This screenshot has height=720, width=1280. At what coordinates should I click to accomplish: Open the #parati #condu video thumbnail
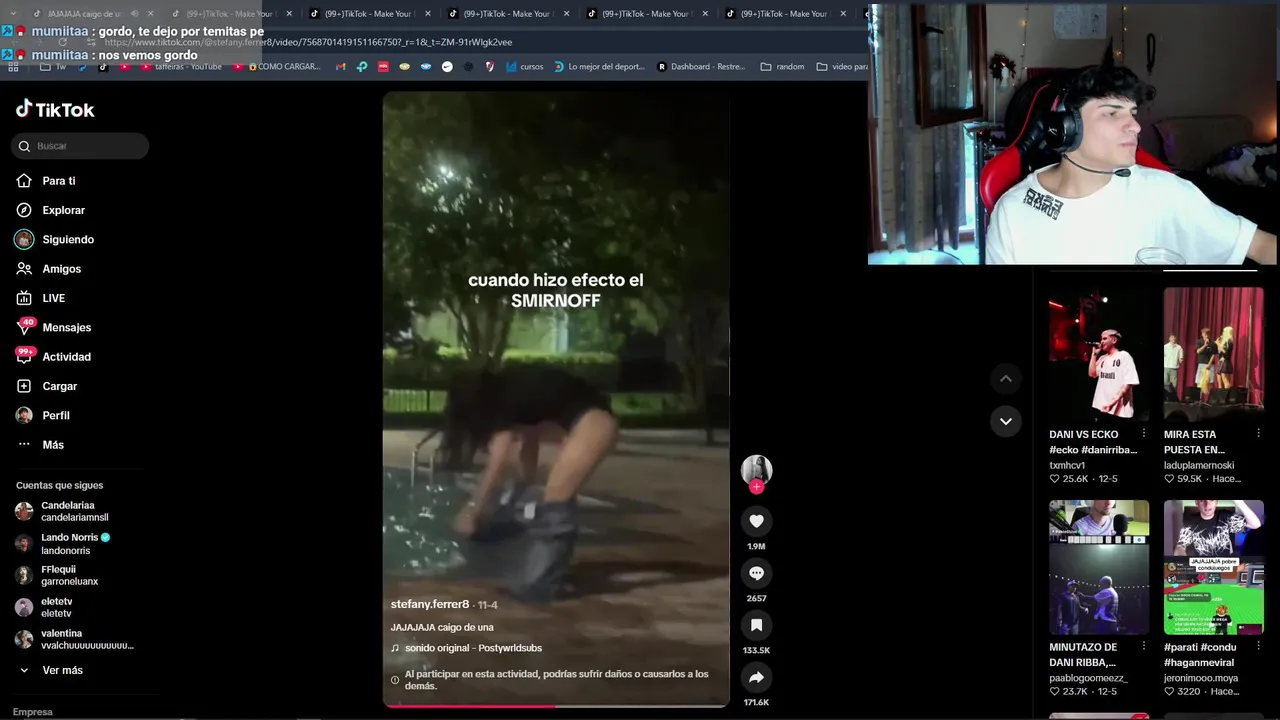[x=1213, y=567]
